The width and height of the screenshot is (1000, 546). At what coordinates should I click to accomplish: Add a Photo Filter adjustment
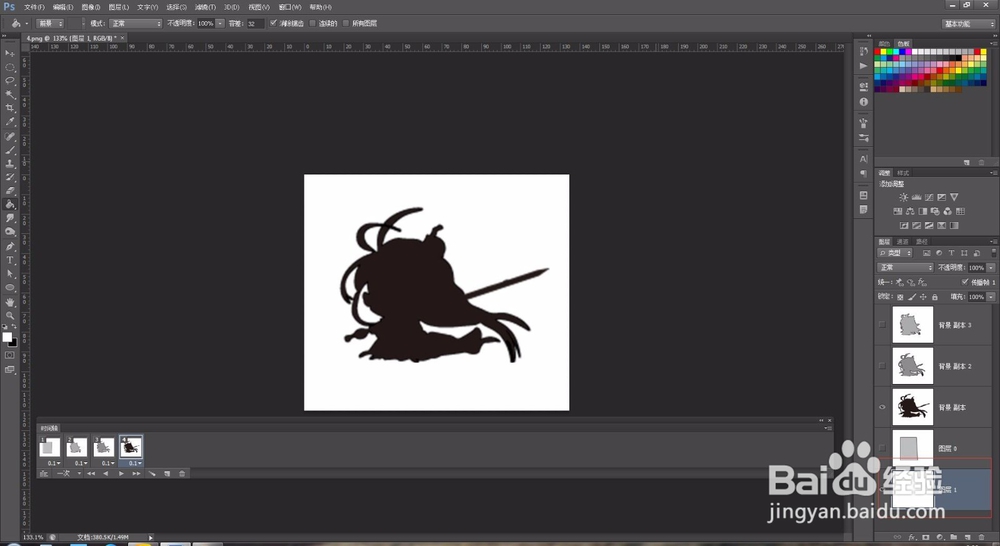[x=935, y=211]
